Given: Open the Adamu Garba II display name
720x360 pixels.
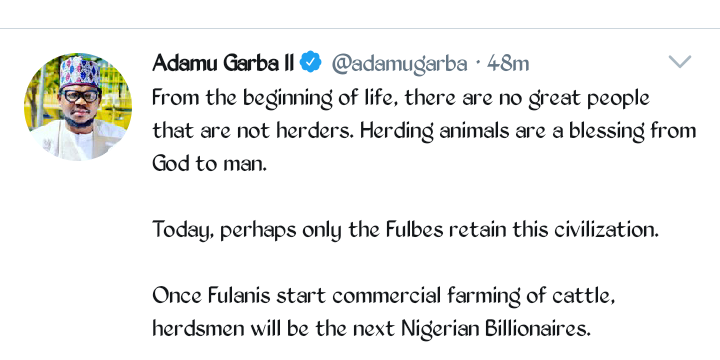Looking at the screenshot, I should (x=223, y=63).
